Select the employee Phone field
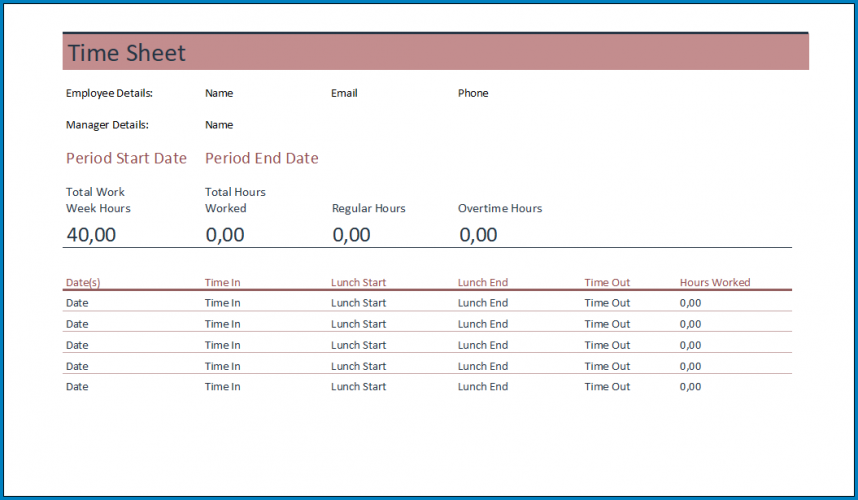The width and height of the screenshot is (858, 500). [x=473, y=93]
